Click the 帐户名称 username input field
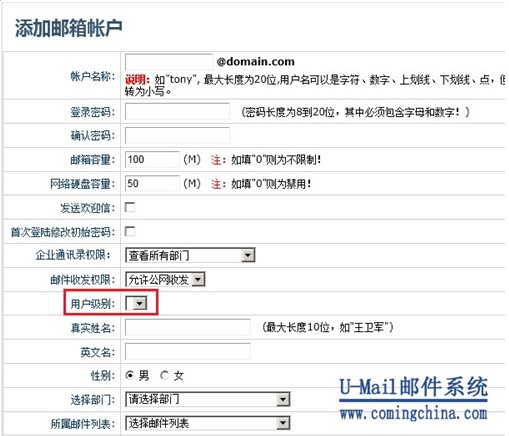This screenshot has height=436, width=509. (169, 62)
